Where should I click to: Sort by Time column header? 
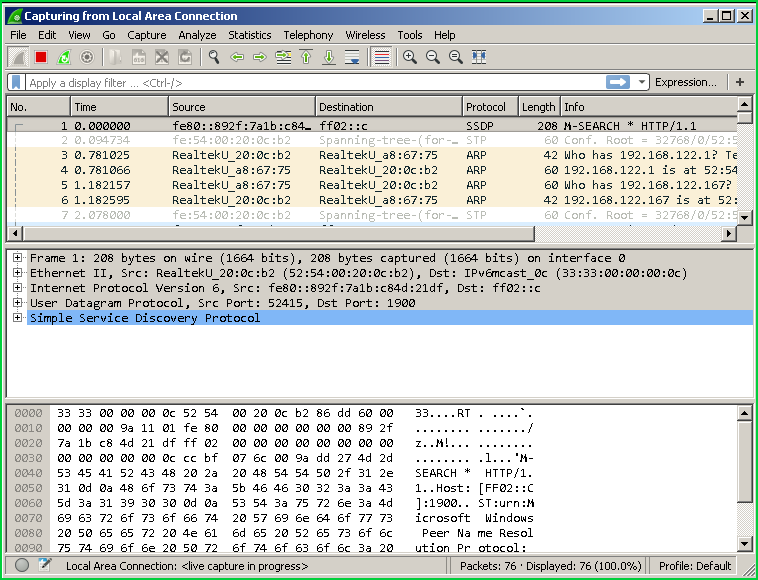120,107
